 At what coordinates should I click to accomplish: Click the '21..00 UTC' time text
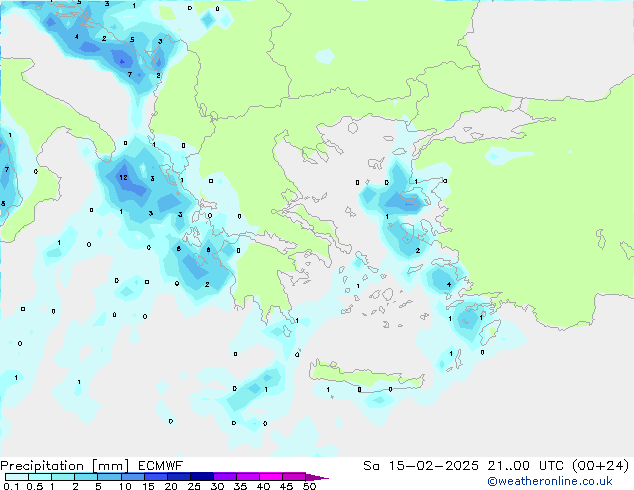pyautogui.click(x=528, y=466)
